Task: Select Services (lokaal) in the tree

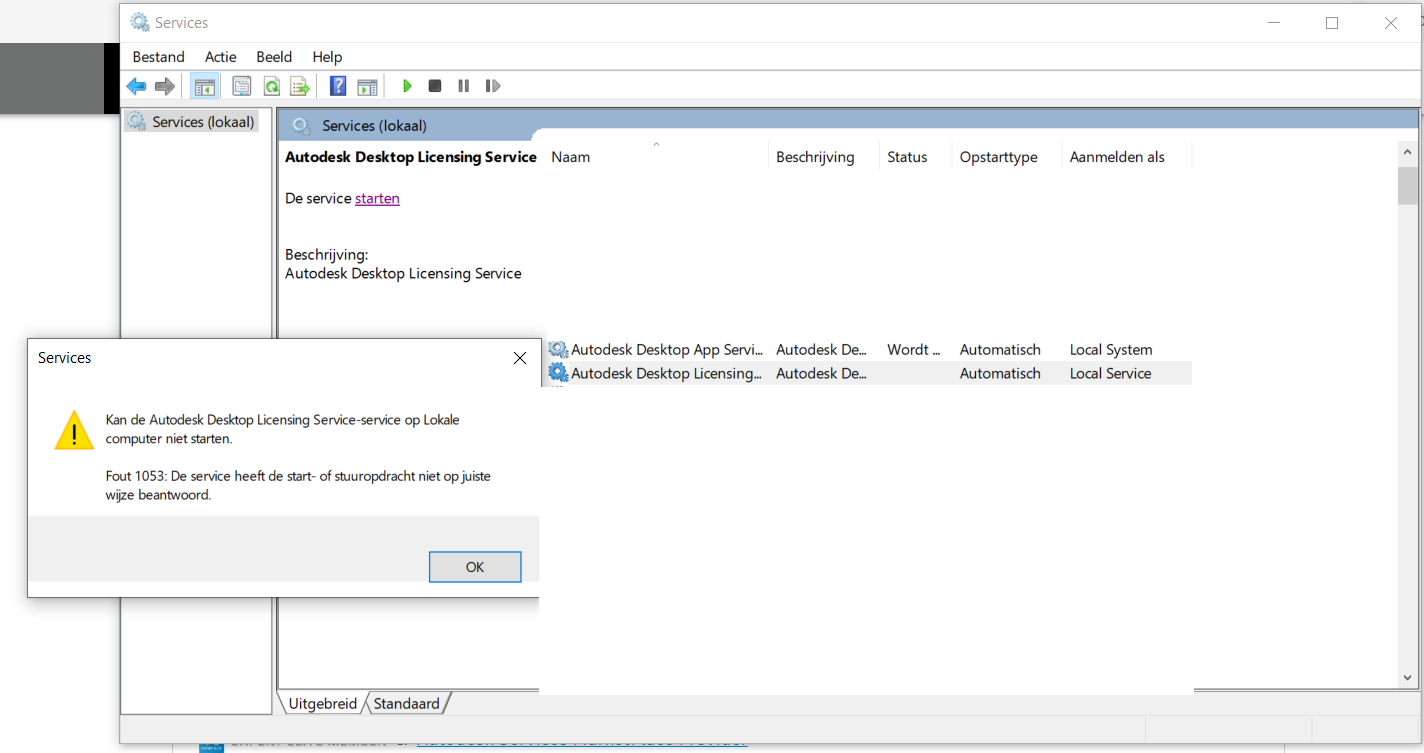Action: tap(191, 122)
